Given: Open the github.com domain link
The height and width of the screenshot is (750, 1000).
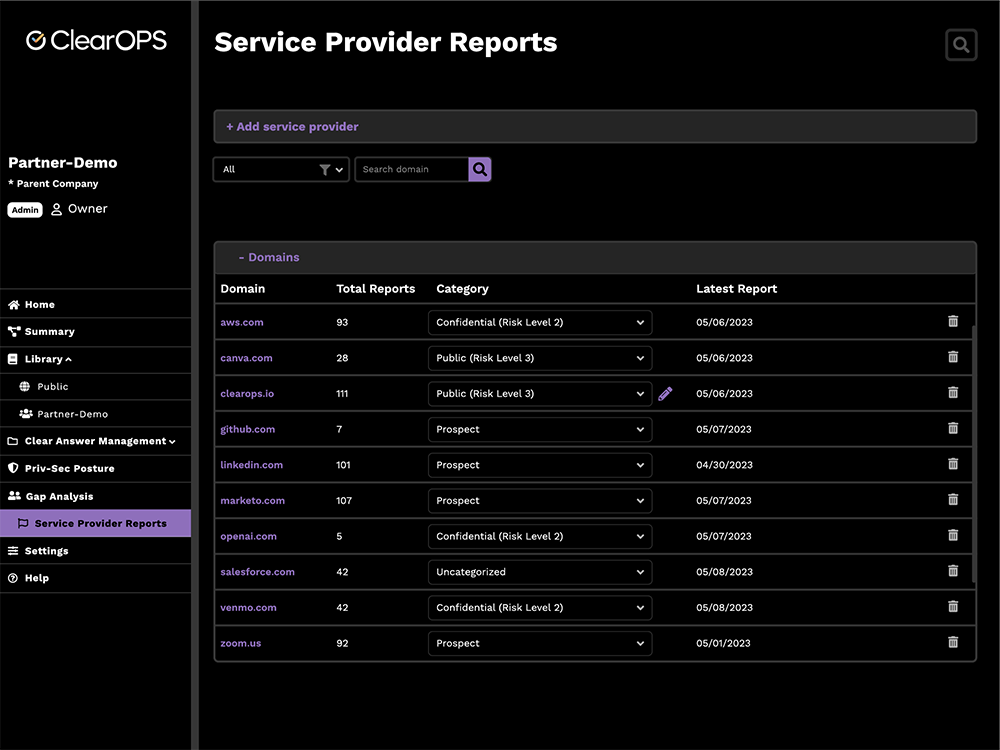Looking at the screenshot, I should 247,430.
